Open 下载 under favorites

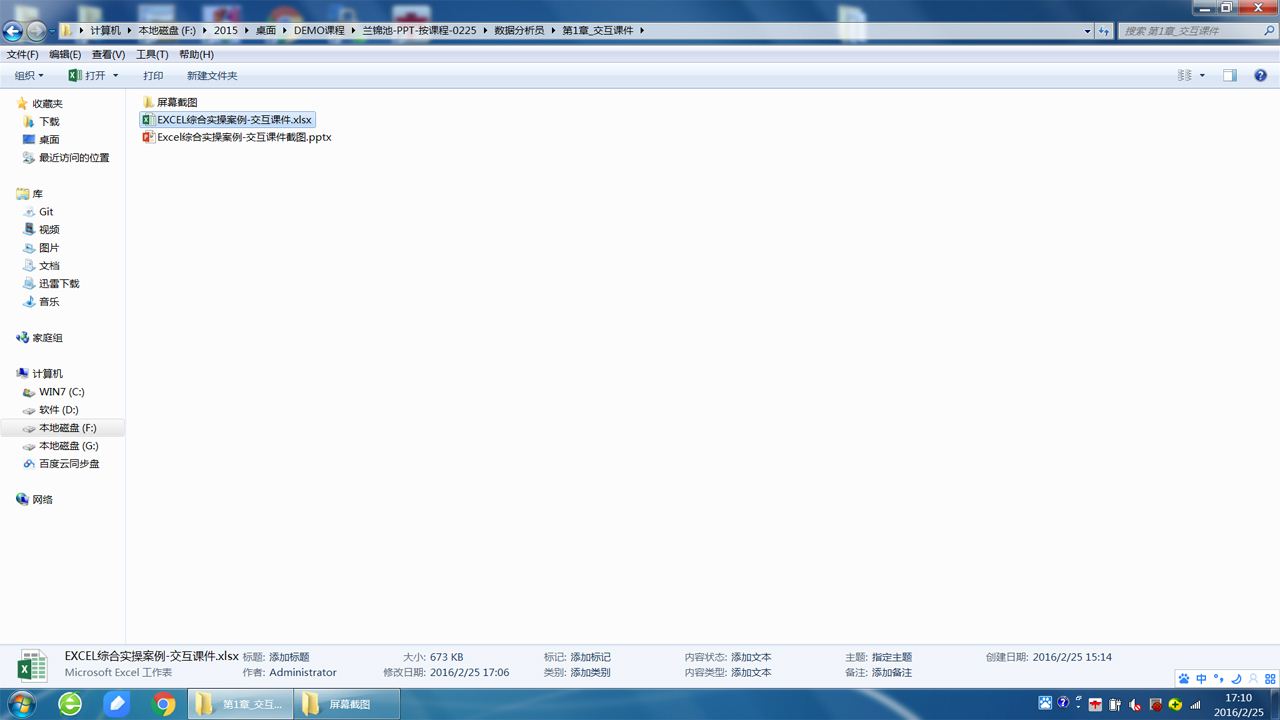coord(49,122)
